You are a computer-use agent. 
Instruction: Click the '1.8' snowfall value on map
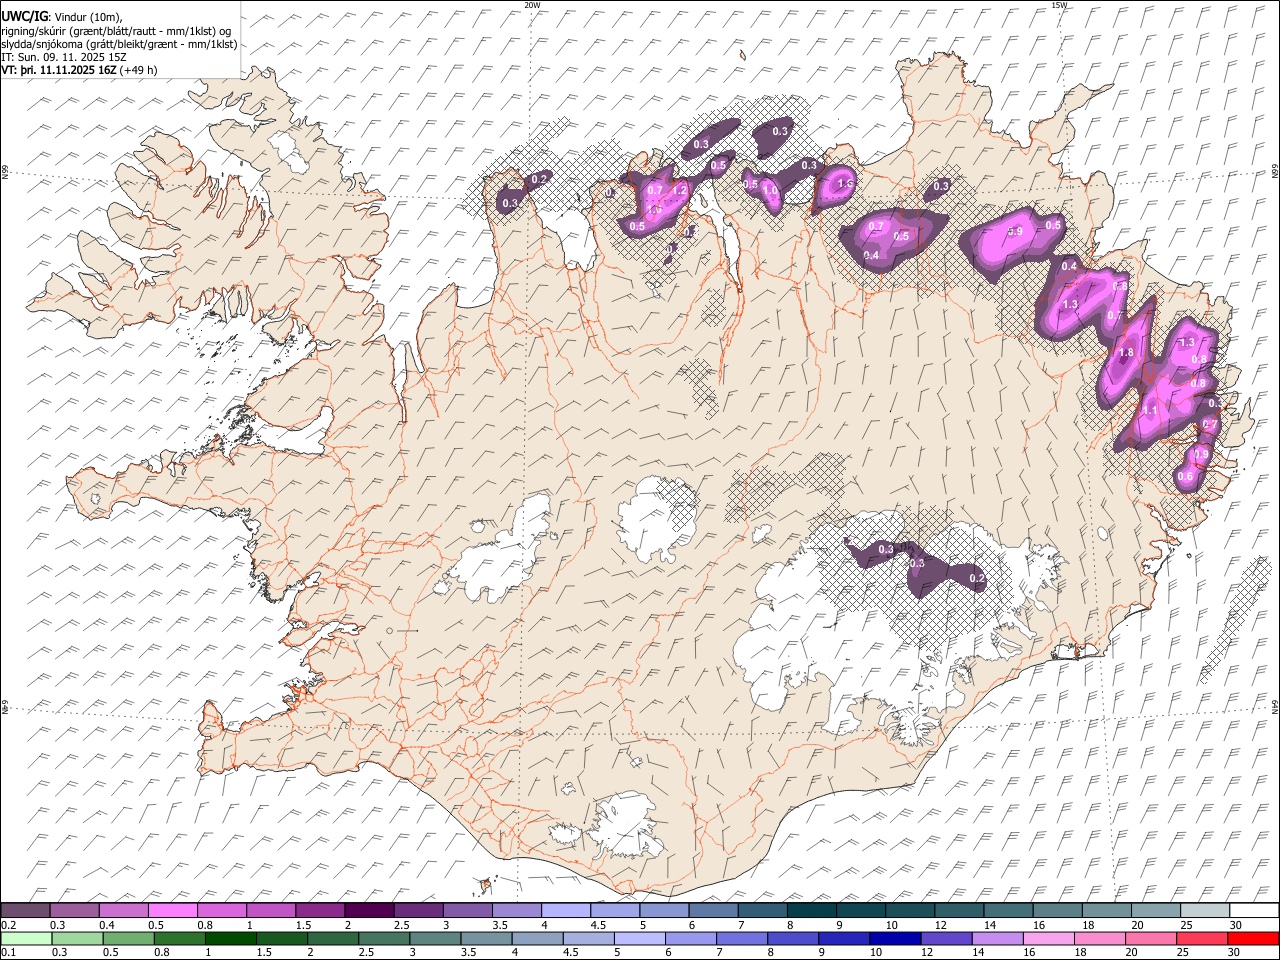click(x=1126, y=353)
